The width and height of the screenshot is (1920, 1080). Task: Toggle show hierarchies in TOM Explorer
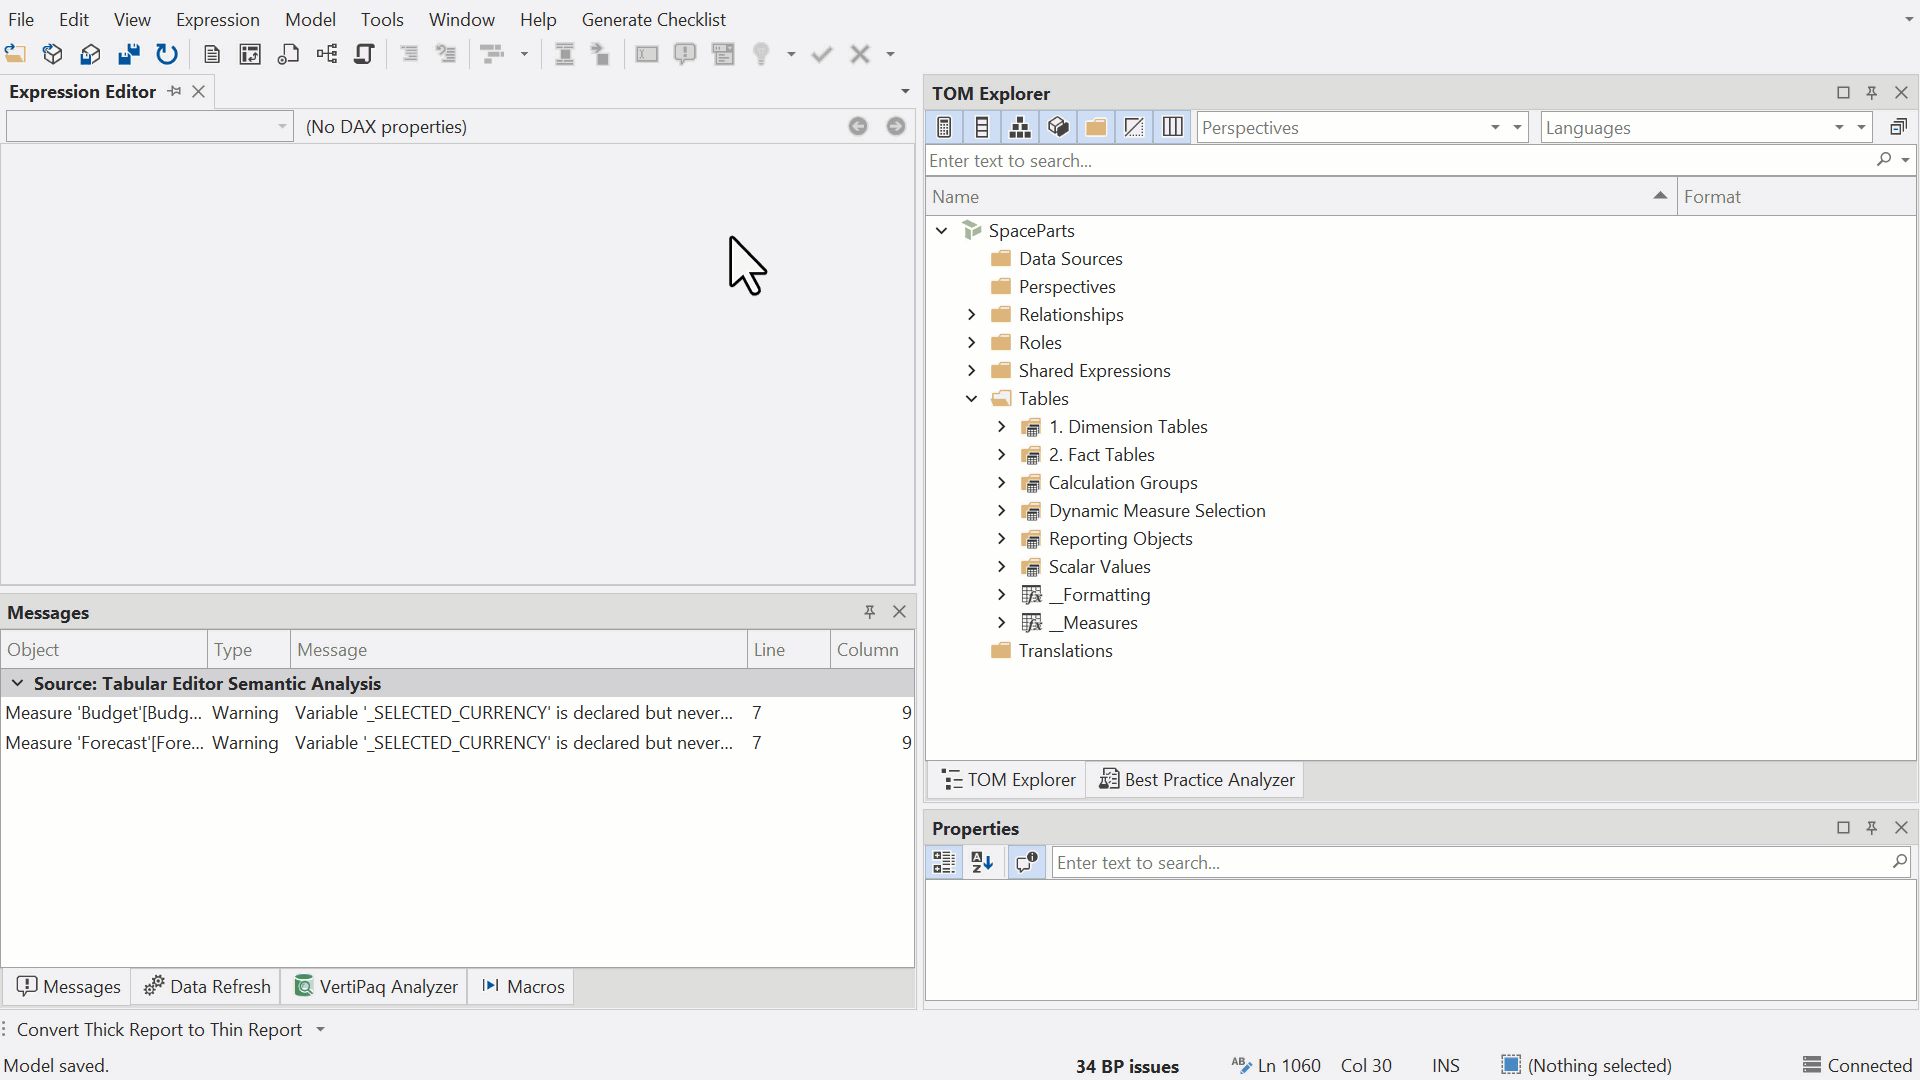pyautogui.click(x=1020, y=127)
